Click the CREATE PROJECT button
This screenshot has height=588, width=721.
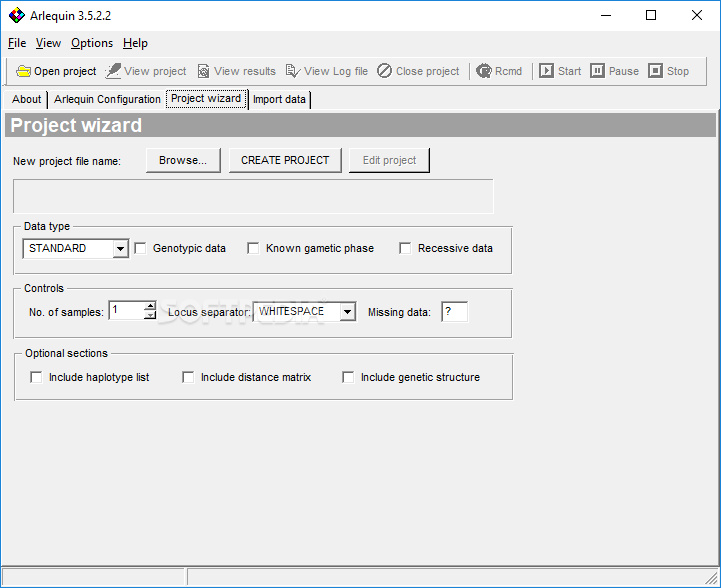(285, 160)
